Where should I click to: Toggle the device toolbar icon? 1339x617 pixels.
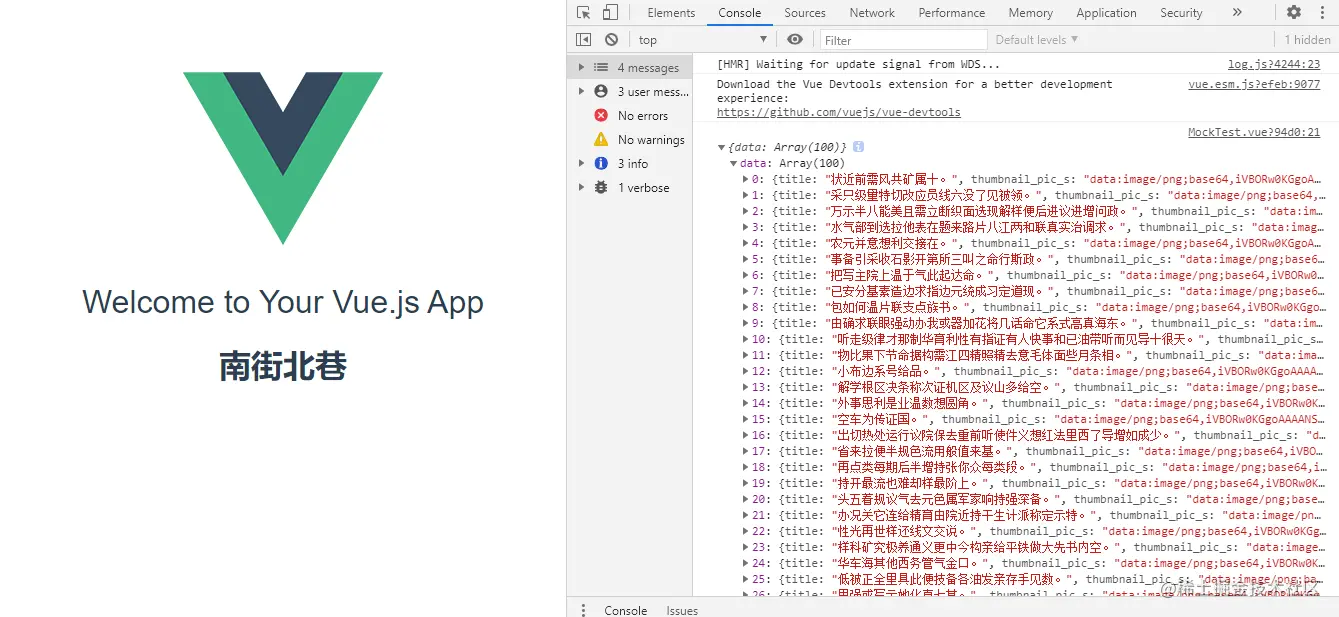tap(610, 13)
